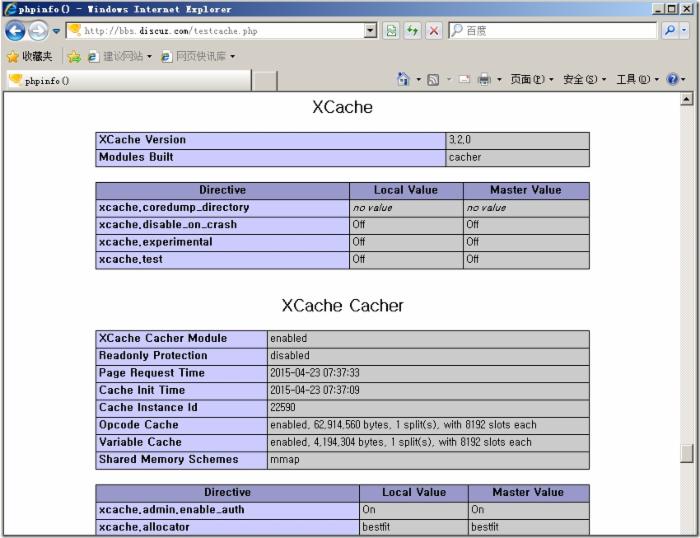Open recent pages dropdown next to Forward

coord(56,31)
